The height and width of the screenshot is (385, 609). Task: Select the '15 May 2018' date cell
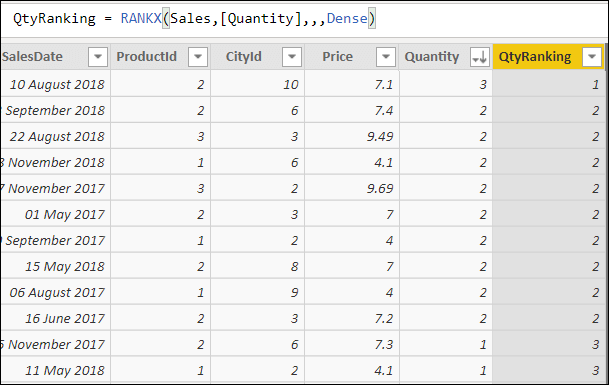[x=56, y=266]
